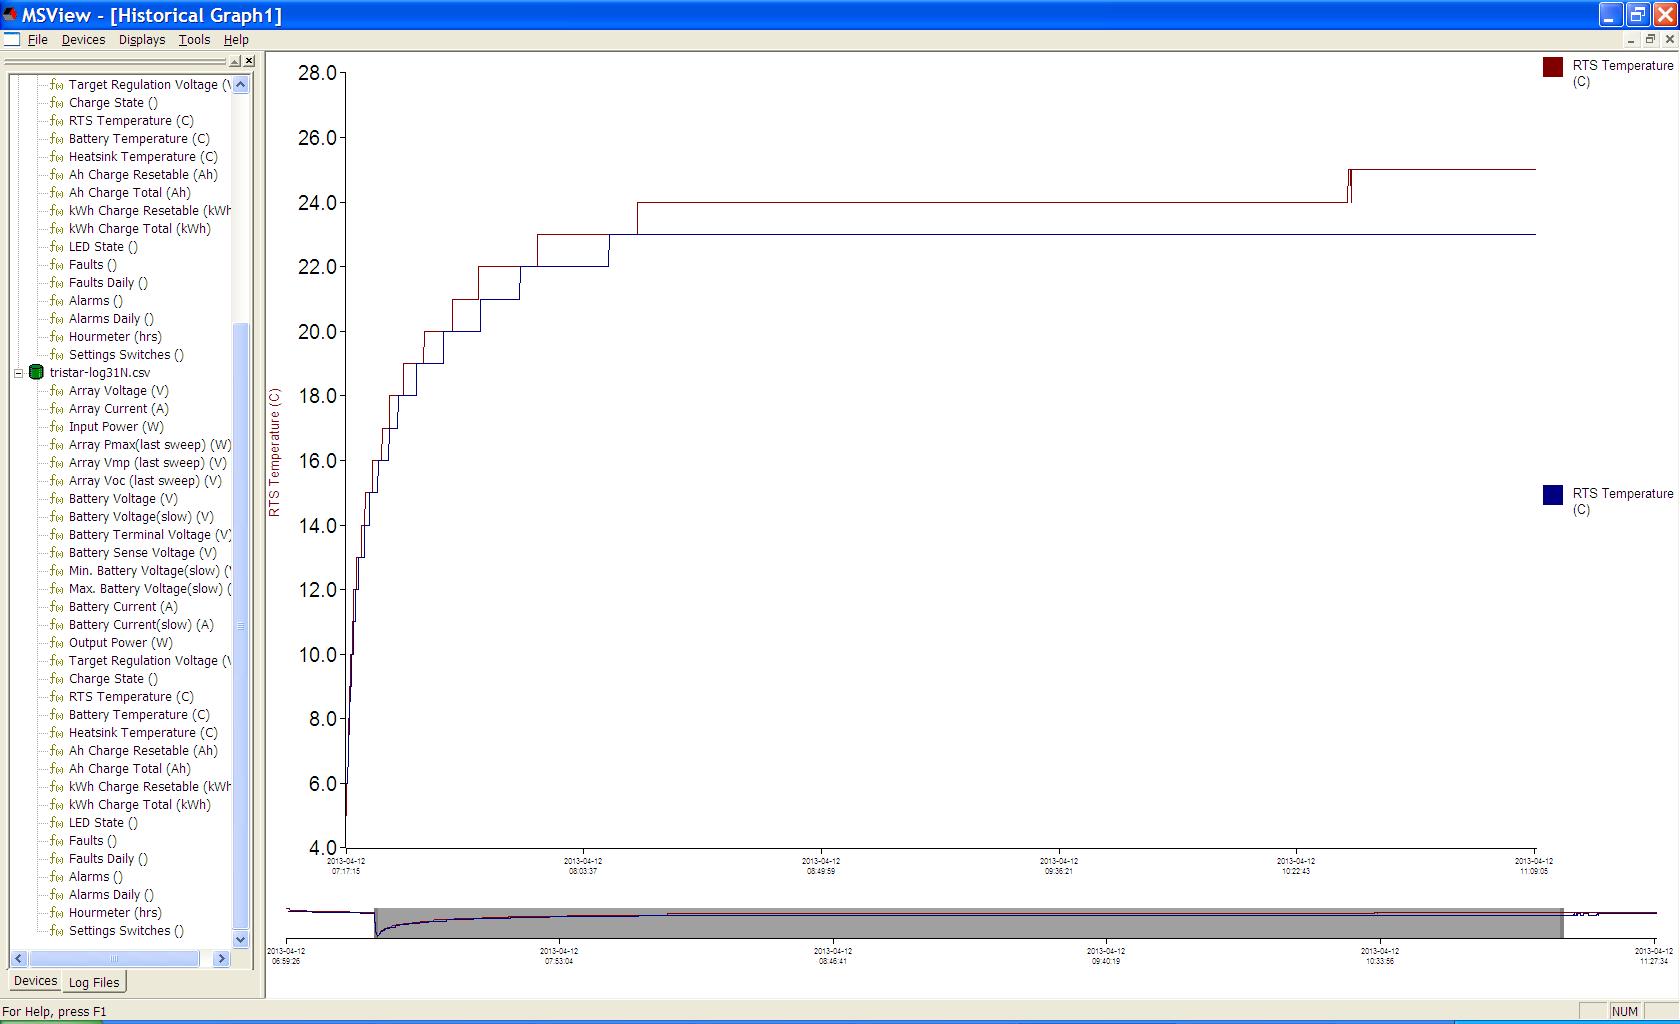The height and width of the screenshot is (1024, 1680).
Task: Click the pin icon atop the side panel
Action: [x=235, y=61]
